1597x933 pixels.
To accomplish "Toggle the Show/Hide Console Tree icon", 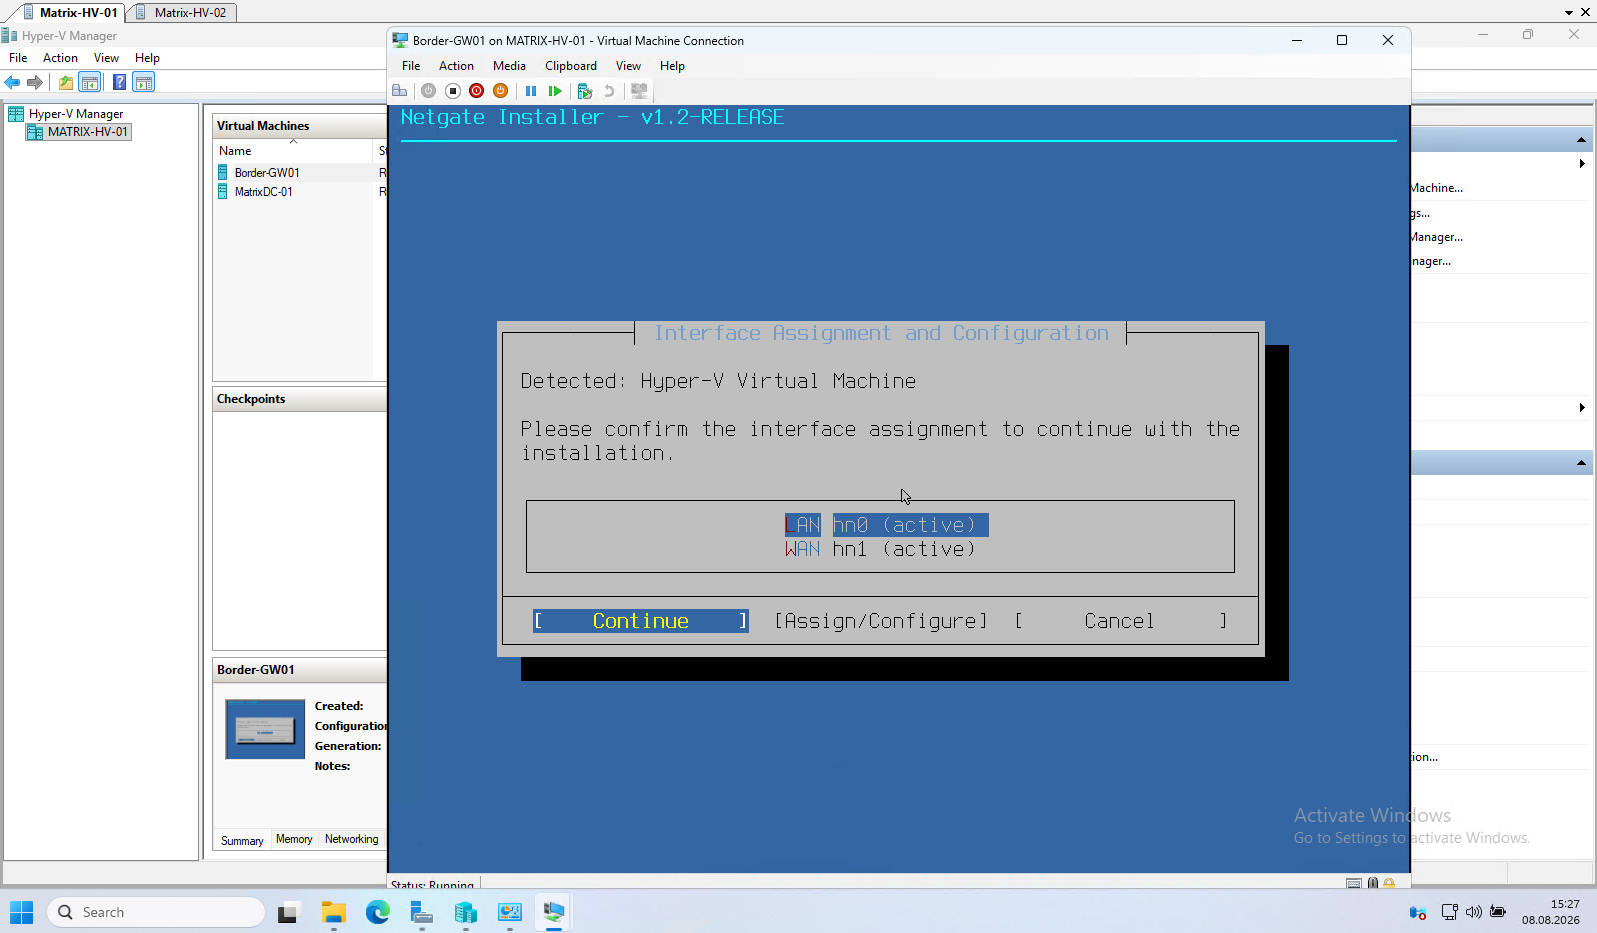I will [x=90, y=82].
